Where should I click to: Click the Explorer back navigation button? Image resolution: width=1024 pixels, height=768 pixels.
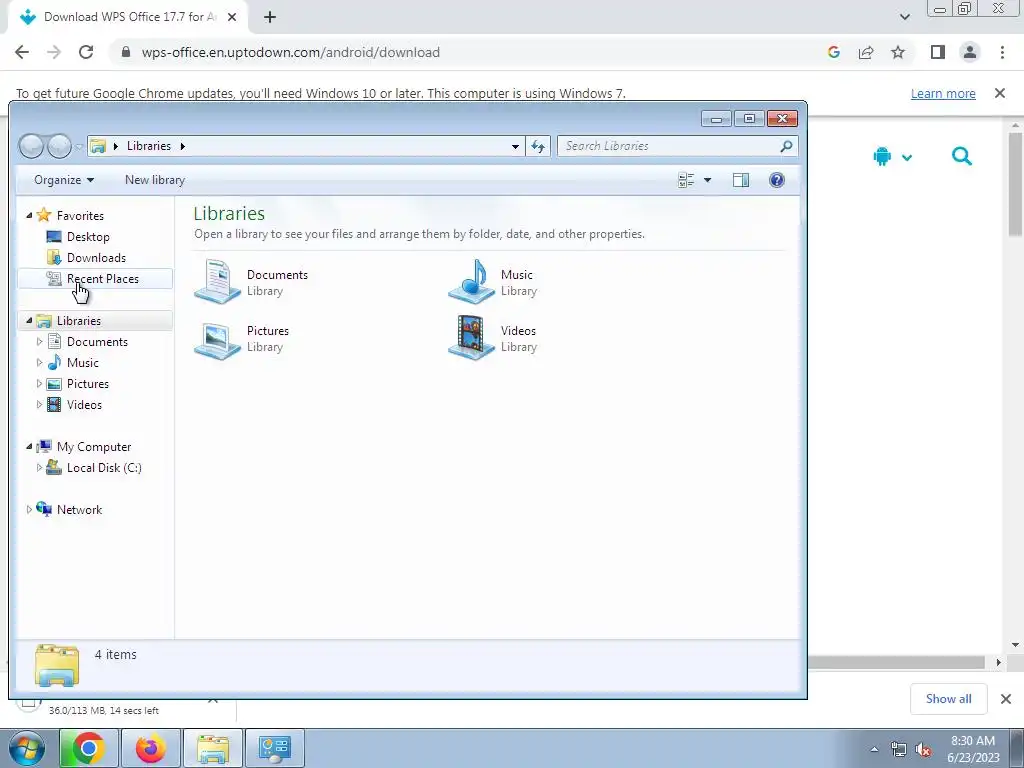click(32, 146)
